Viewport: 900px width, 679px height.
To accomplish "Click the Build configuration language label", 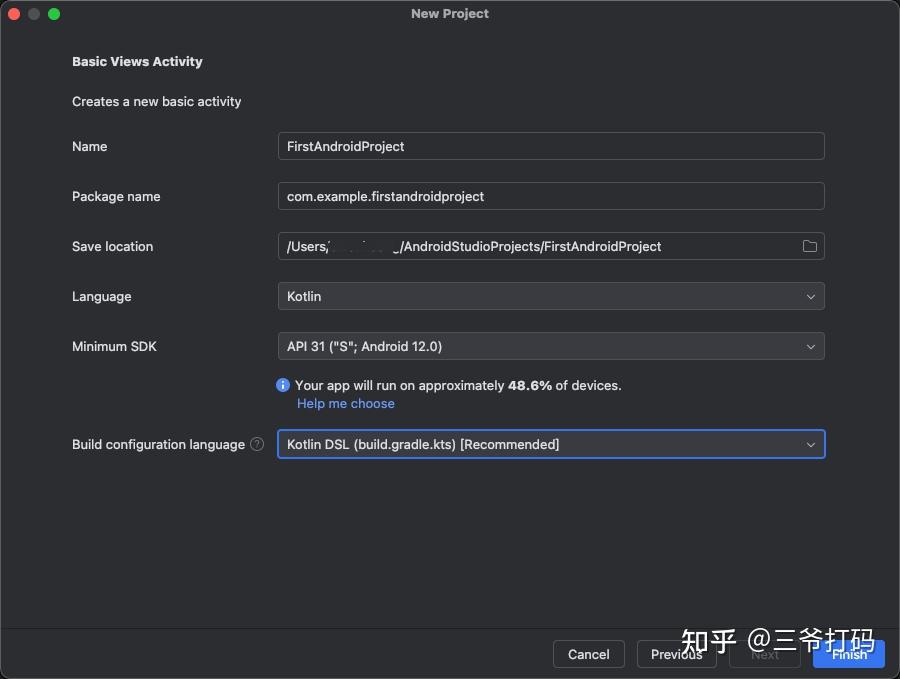I will point(158,444).
